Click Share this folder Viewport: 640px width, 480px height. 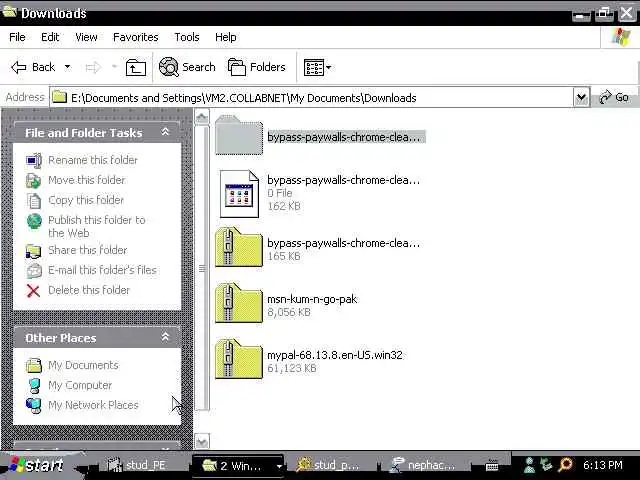pos(87,250)
